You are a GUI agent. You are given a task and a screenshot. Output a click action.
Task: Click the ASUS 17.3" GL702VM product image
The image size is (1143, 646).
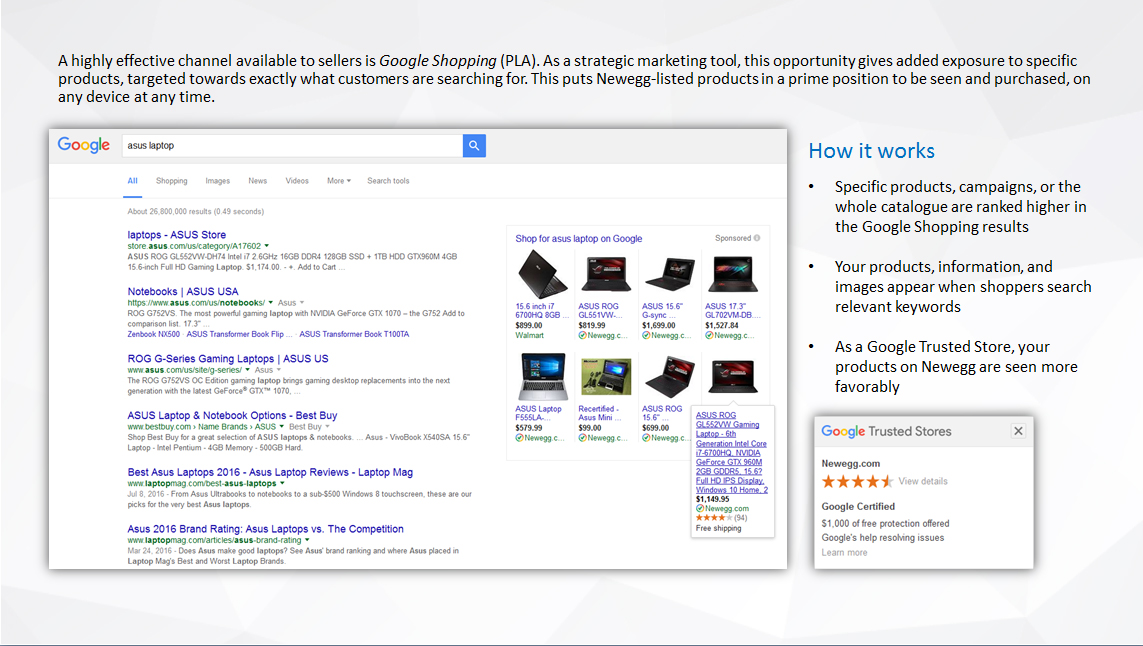[x=732, y=274]
